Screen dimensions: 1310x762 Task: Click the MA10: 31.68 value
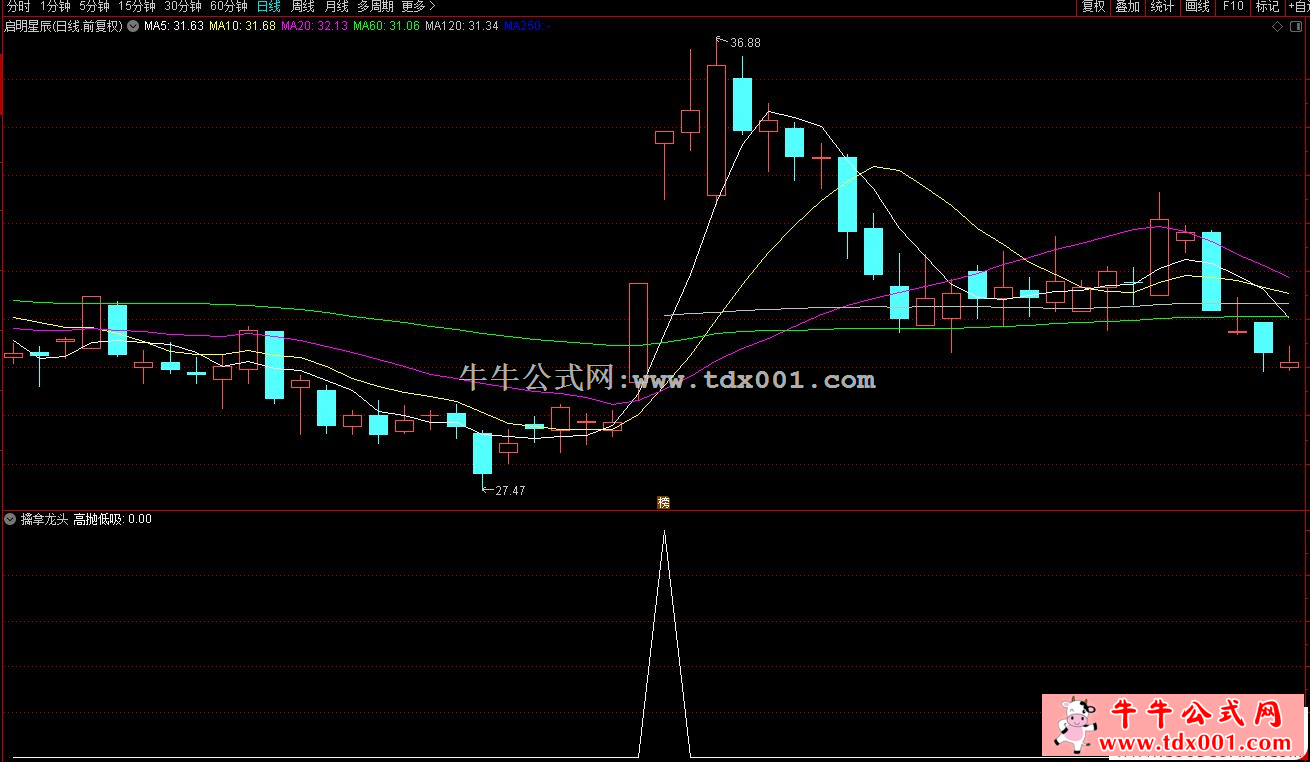click(x=241, y=26)
